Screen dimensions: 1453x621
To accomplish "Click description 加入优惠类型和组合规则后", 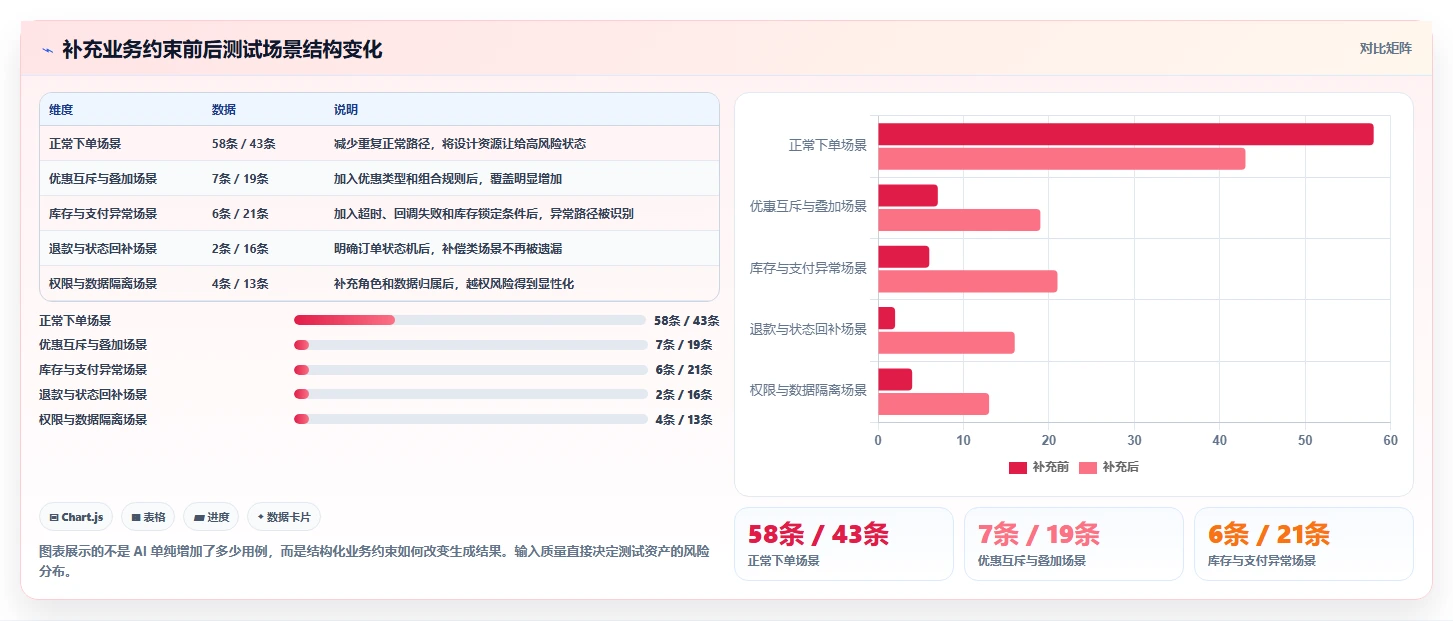I will [448, 179].
